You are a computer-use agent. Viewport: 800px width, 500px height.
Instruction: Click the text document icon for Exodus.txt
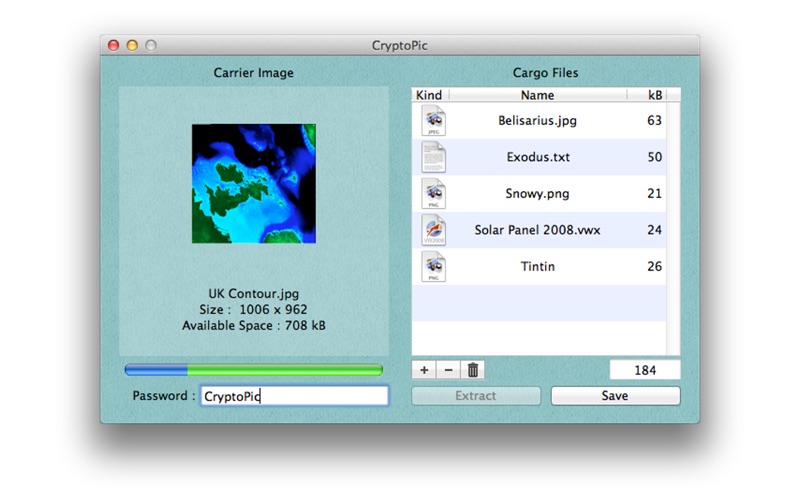point(434,157)
